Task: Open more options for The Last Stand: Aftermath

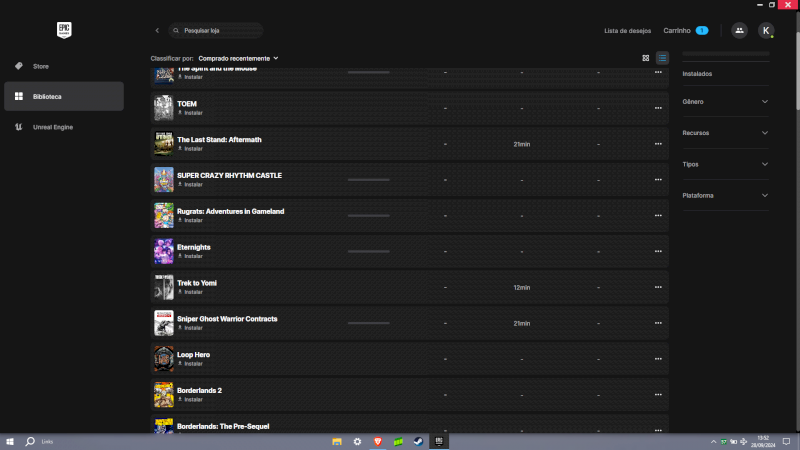Action: tap(658, 144)
